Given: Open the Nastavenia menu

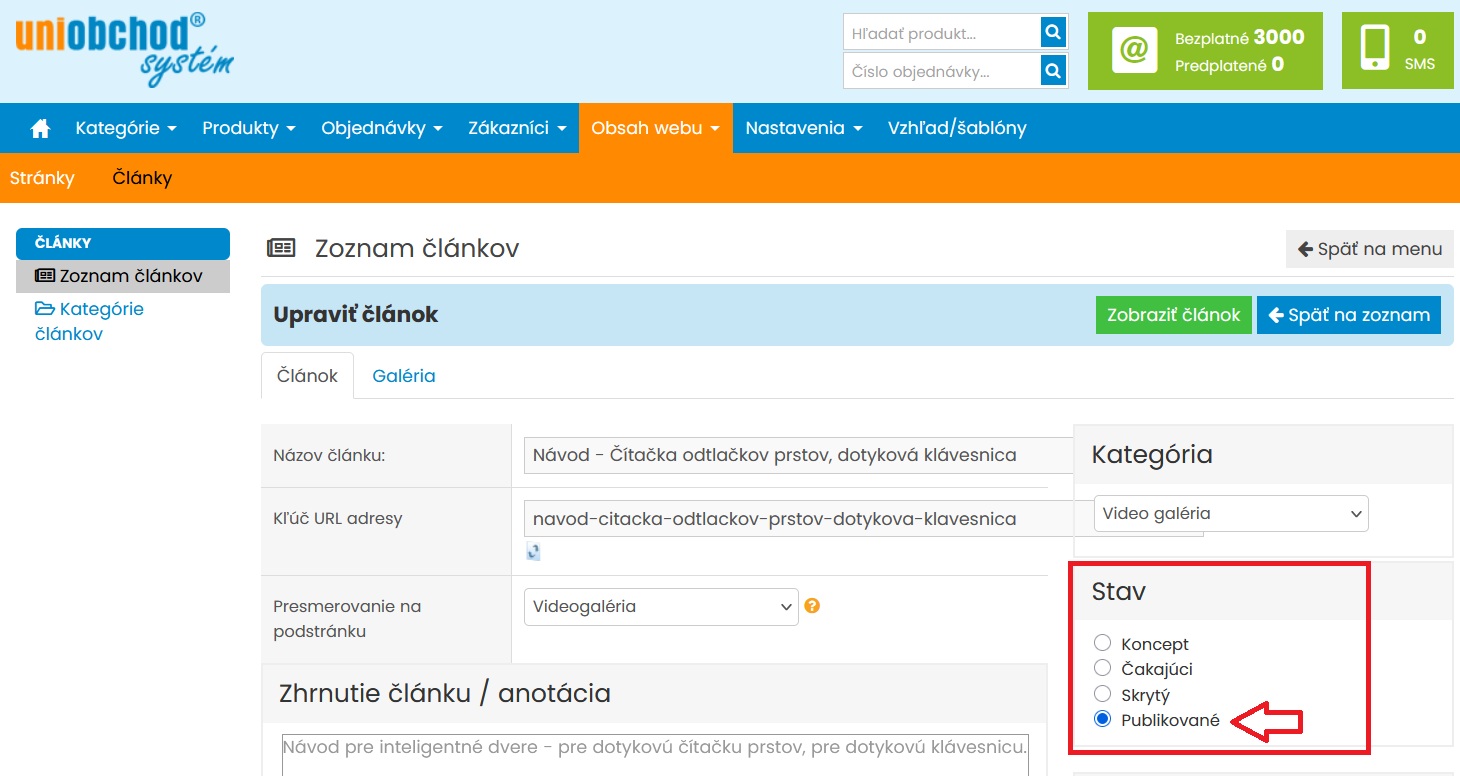Looking at the screenshot, I should pyautogui.click(x=803, y=129).
